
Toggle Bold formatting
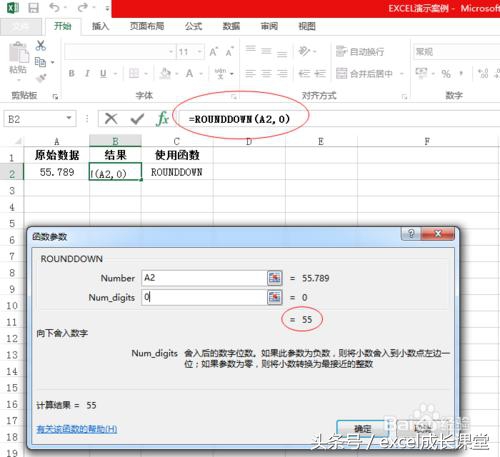coord(71,73)
